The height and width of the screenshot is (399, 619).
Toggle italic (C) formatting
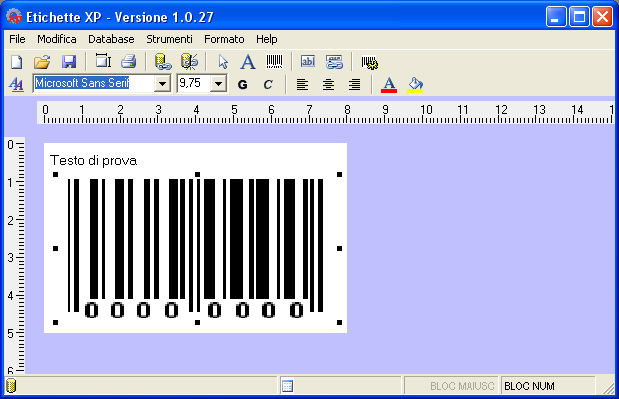(x=268, y=84)
